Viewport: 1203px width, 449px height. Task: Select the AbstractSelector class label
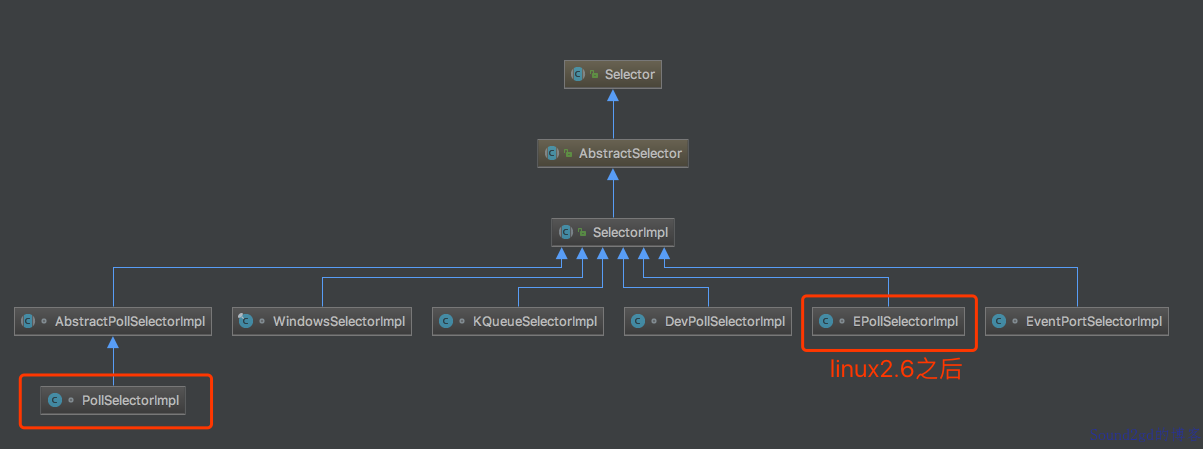[x=630, y=154]
